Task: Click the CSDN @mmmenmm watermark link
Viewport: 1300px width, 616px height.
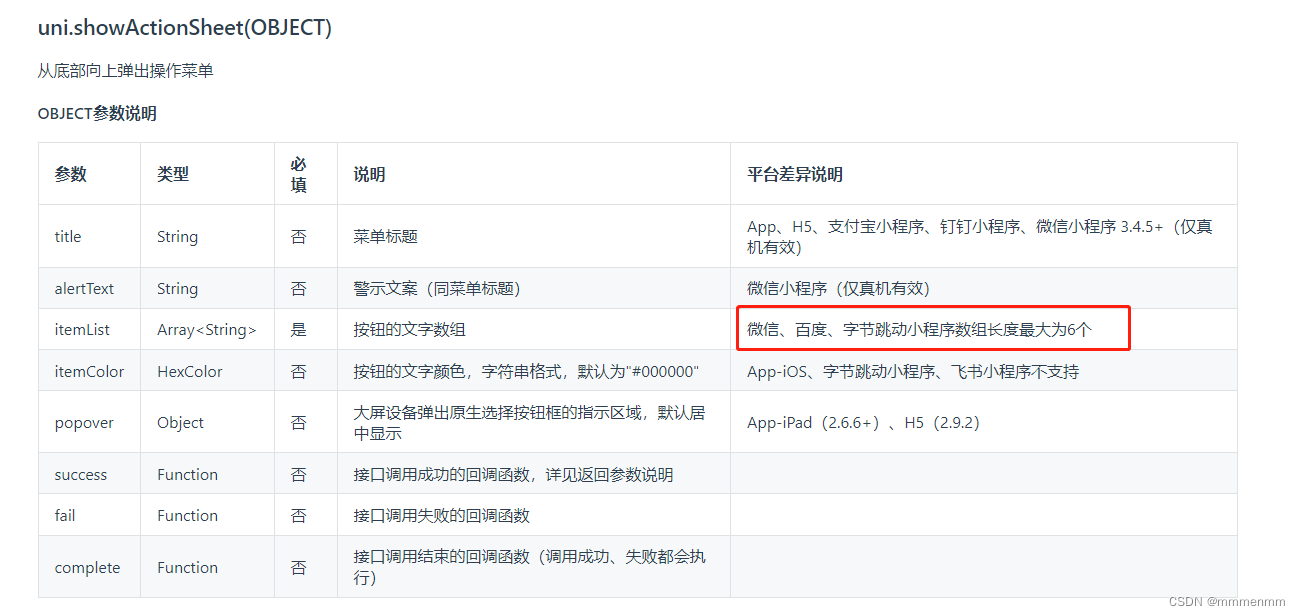Action: 1229,602
